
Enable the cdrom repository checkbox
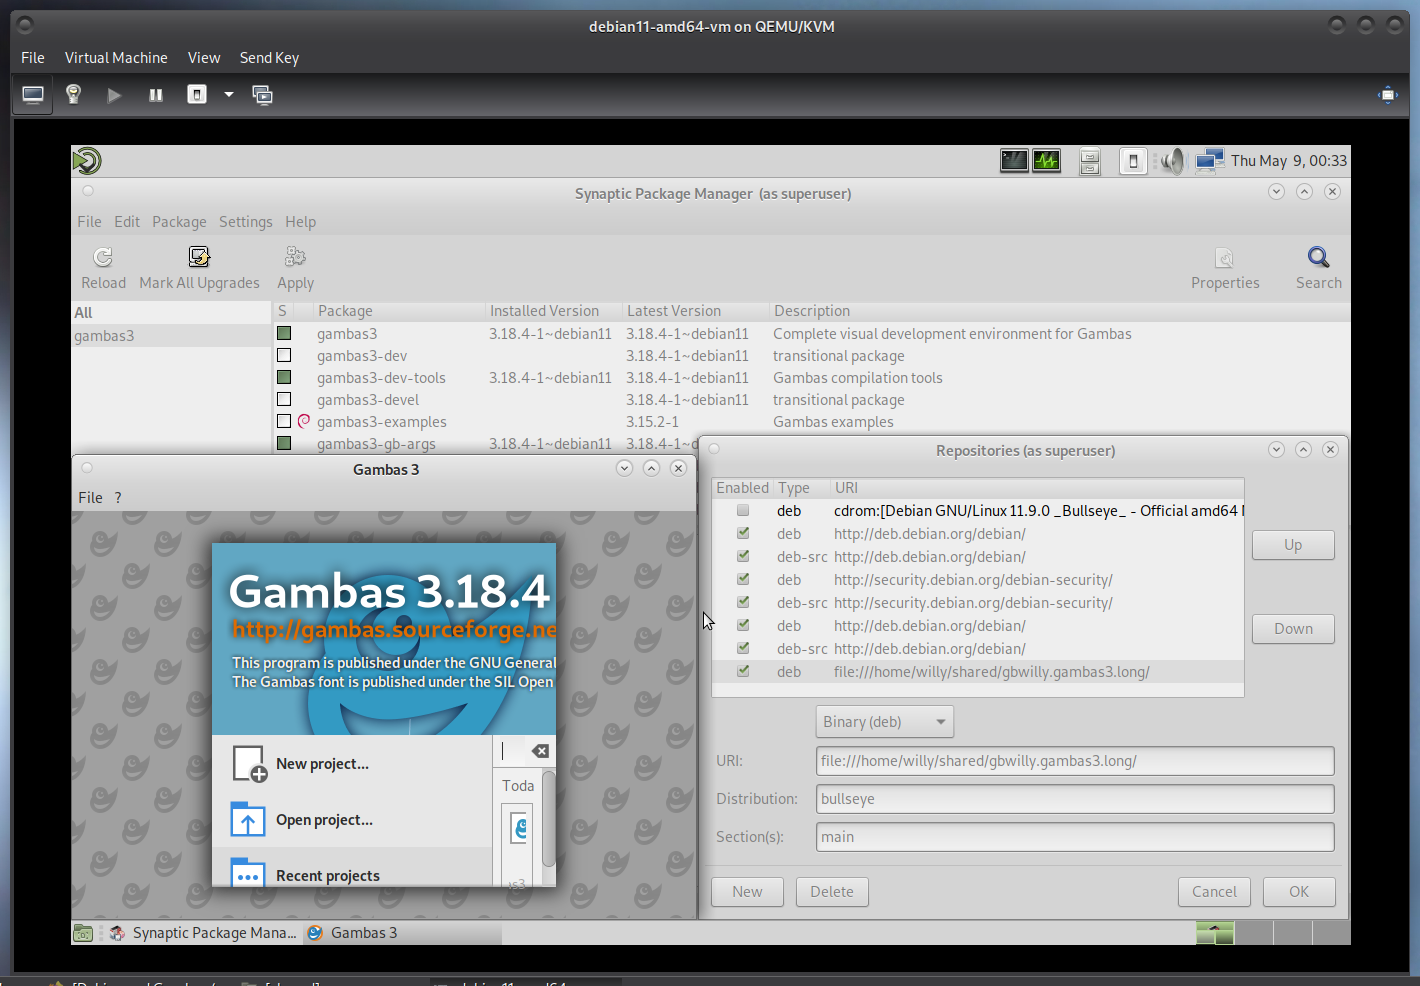tap(743, 511)
